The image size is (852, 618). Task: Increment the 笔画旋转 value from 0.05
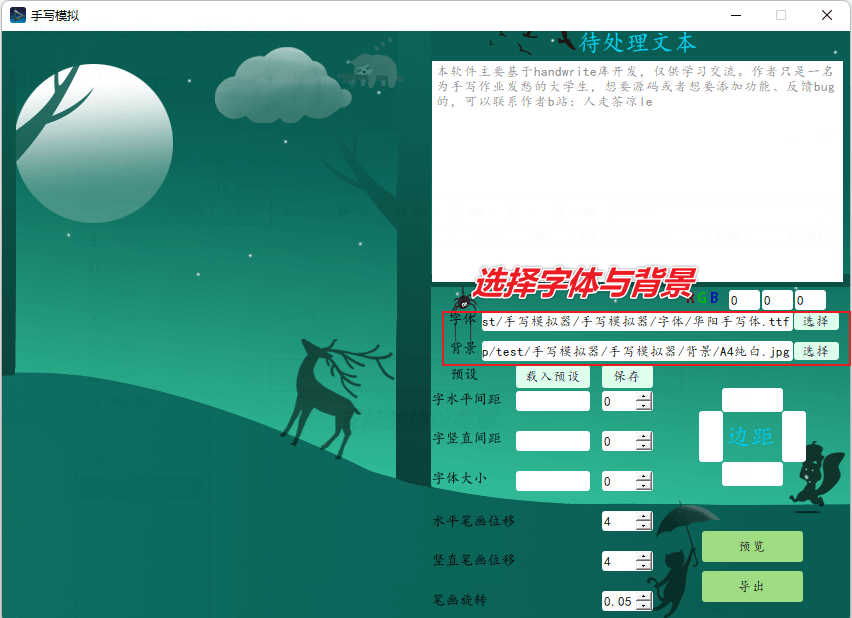pos(644,597)
